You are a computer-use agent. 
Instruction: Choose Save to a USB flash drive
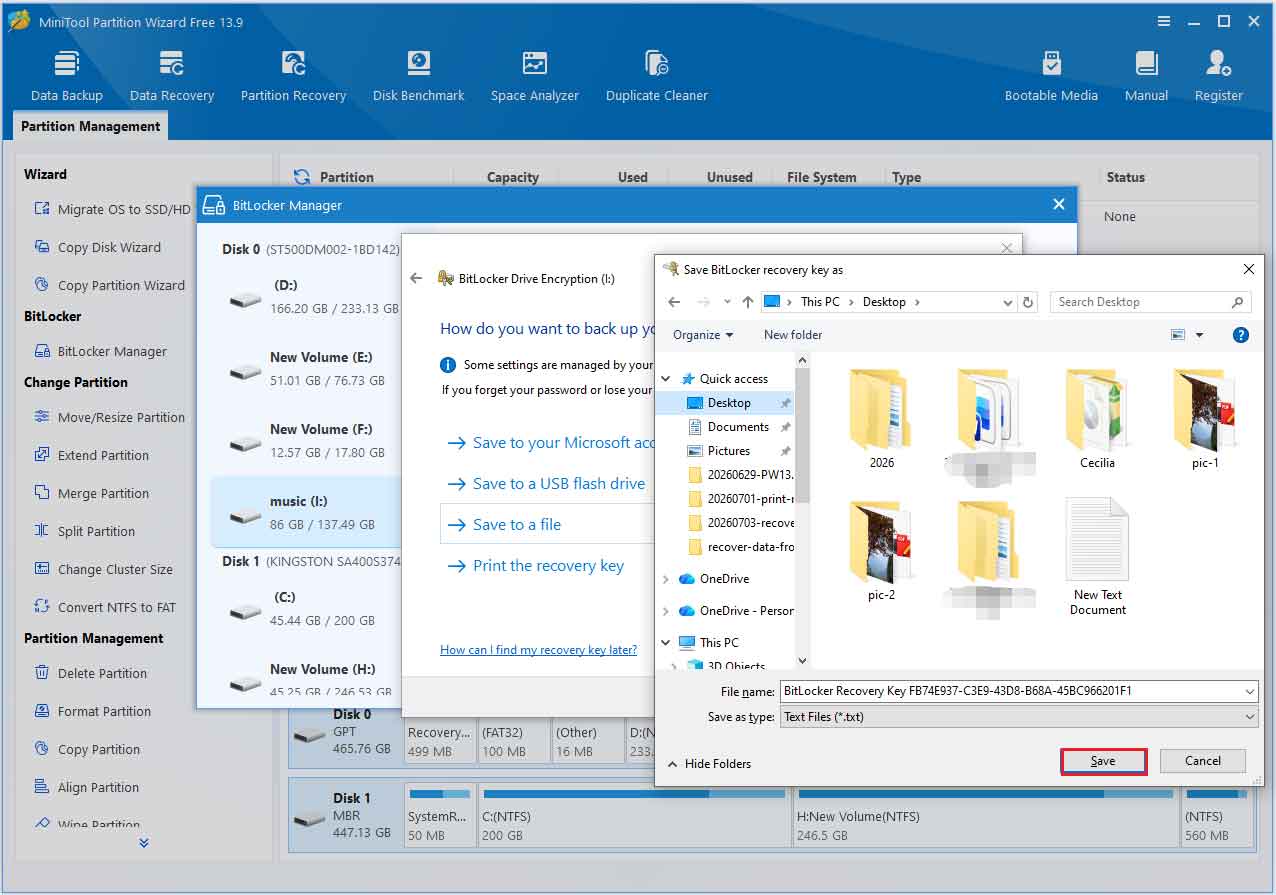pyautogui.click(x=547, y=484)
